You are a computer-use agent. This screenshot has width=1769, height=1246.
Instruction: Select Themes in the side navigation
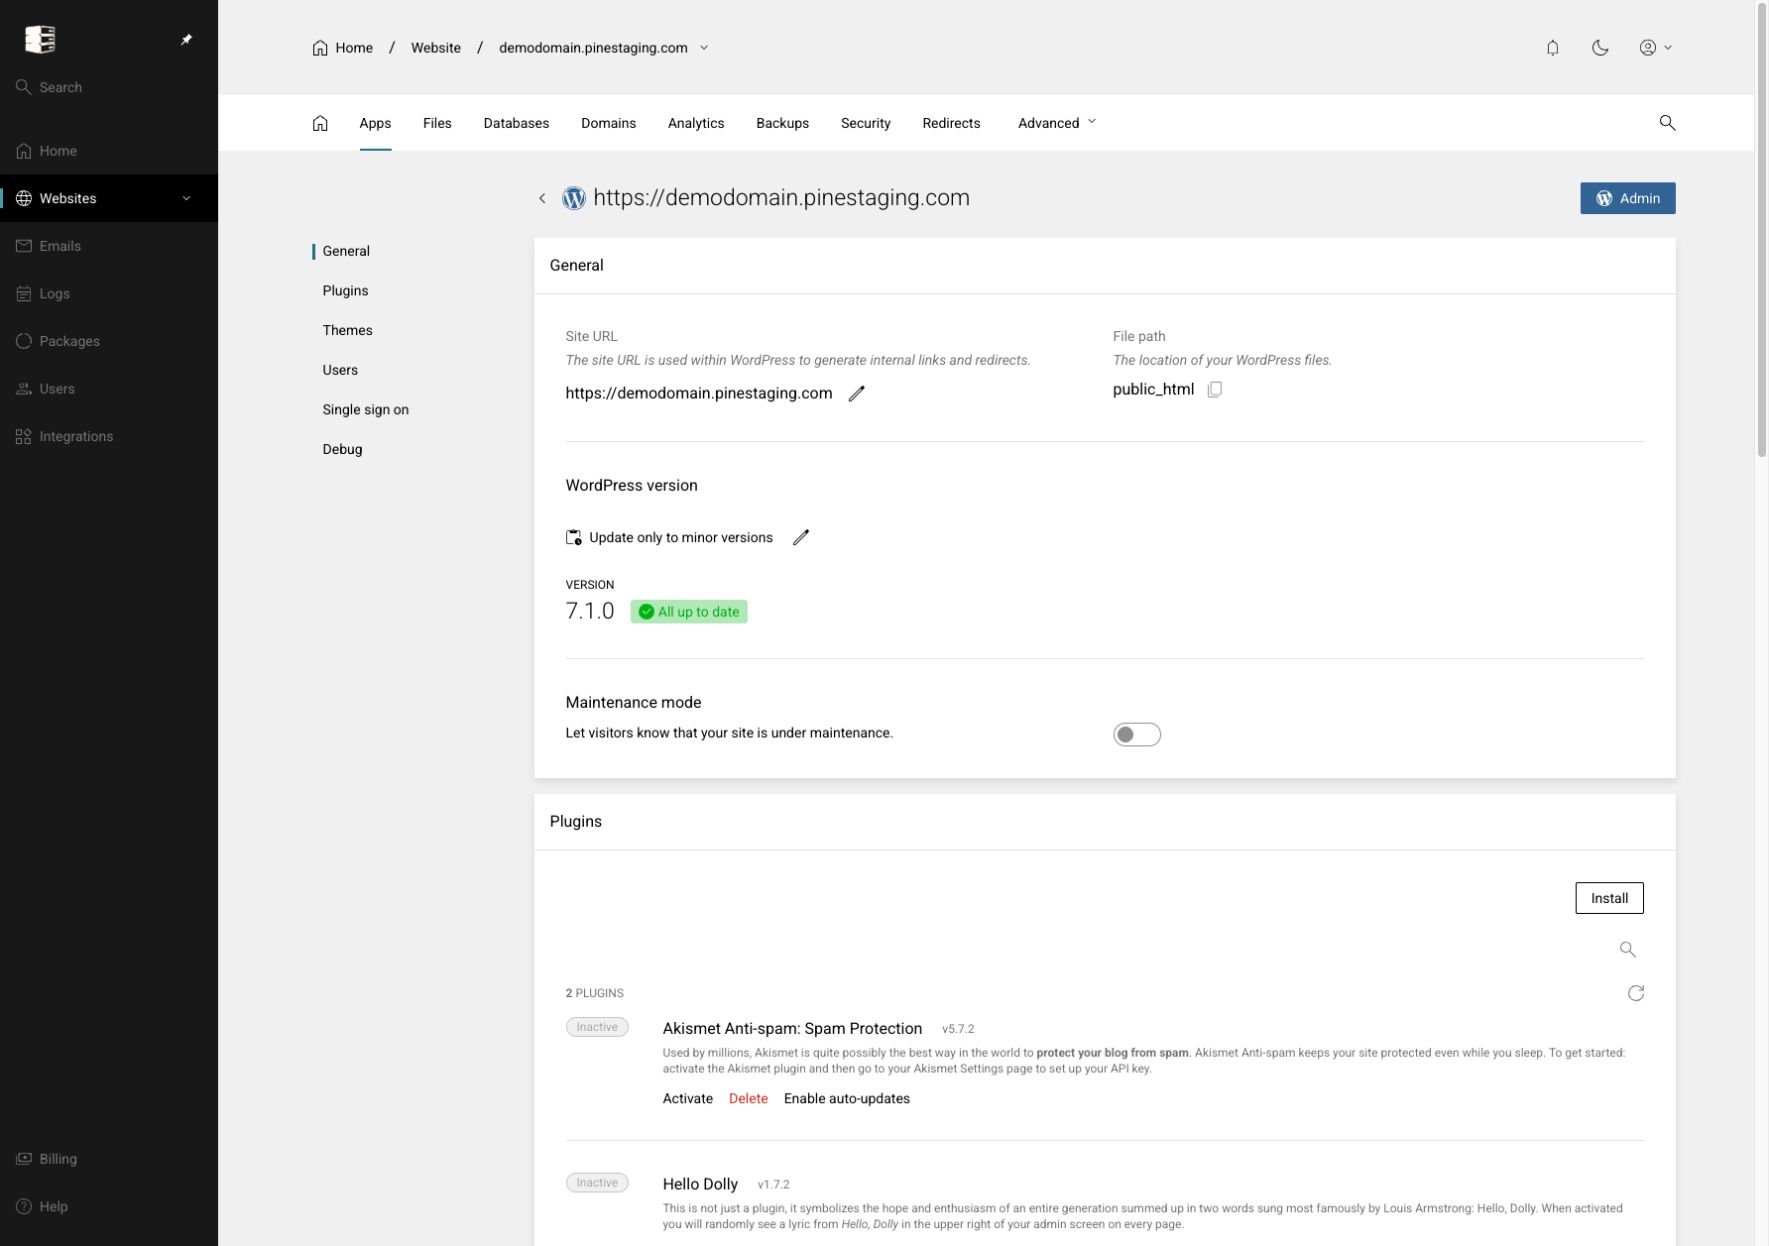[347, 330]
